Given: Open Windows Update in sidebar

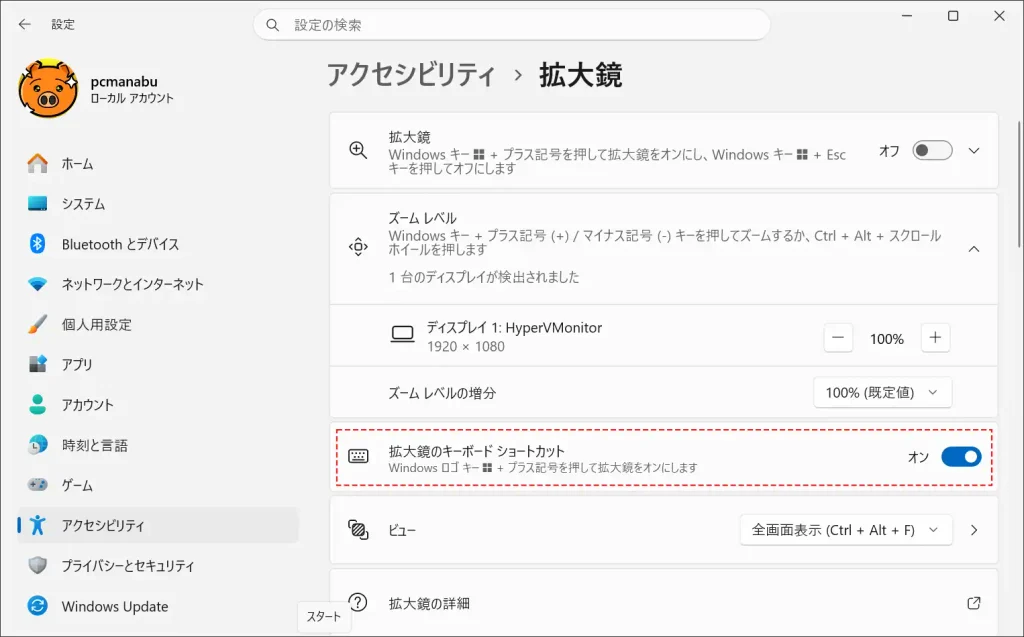Looking at the screenshot, I should [x=158, y=606].
